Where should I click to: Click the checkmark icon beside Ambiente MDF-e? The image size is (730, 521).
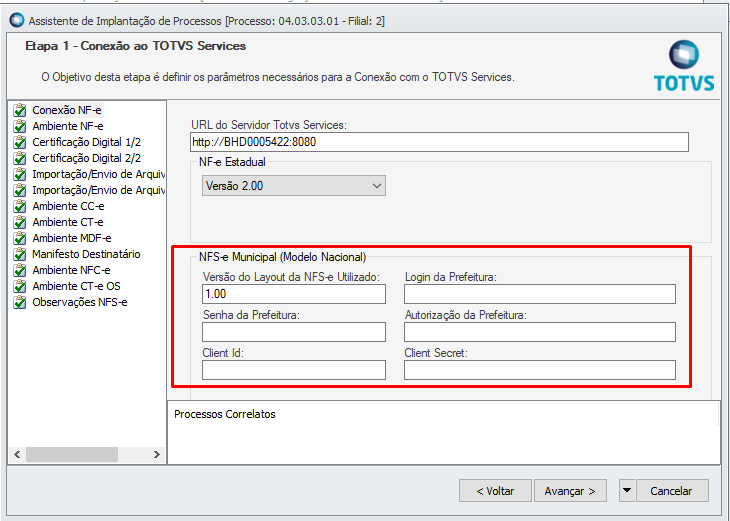coord(20,238)
